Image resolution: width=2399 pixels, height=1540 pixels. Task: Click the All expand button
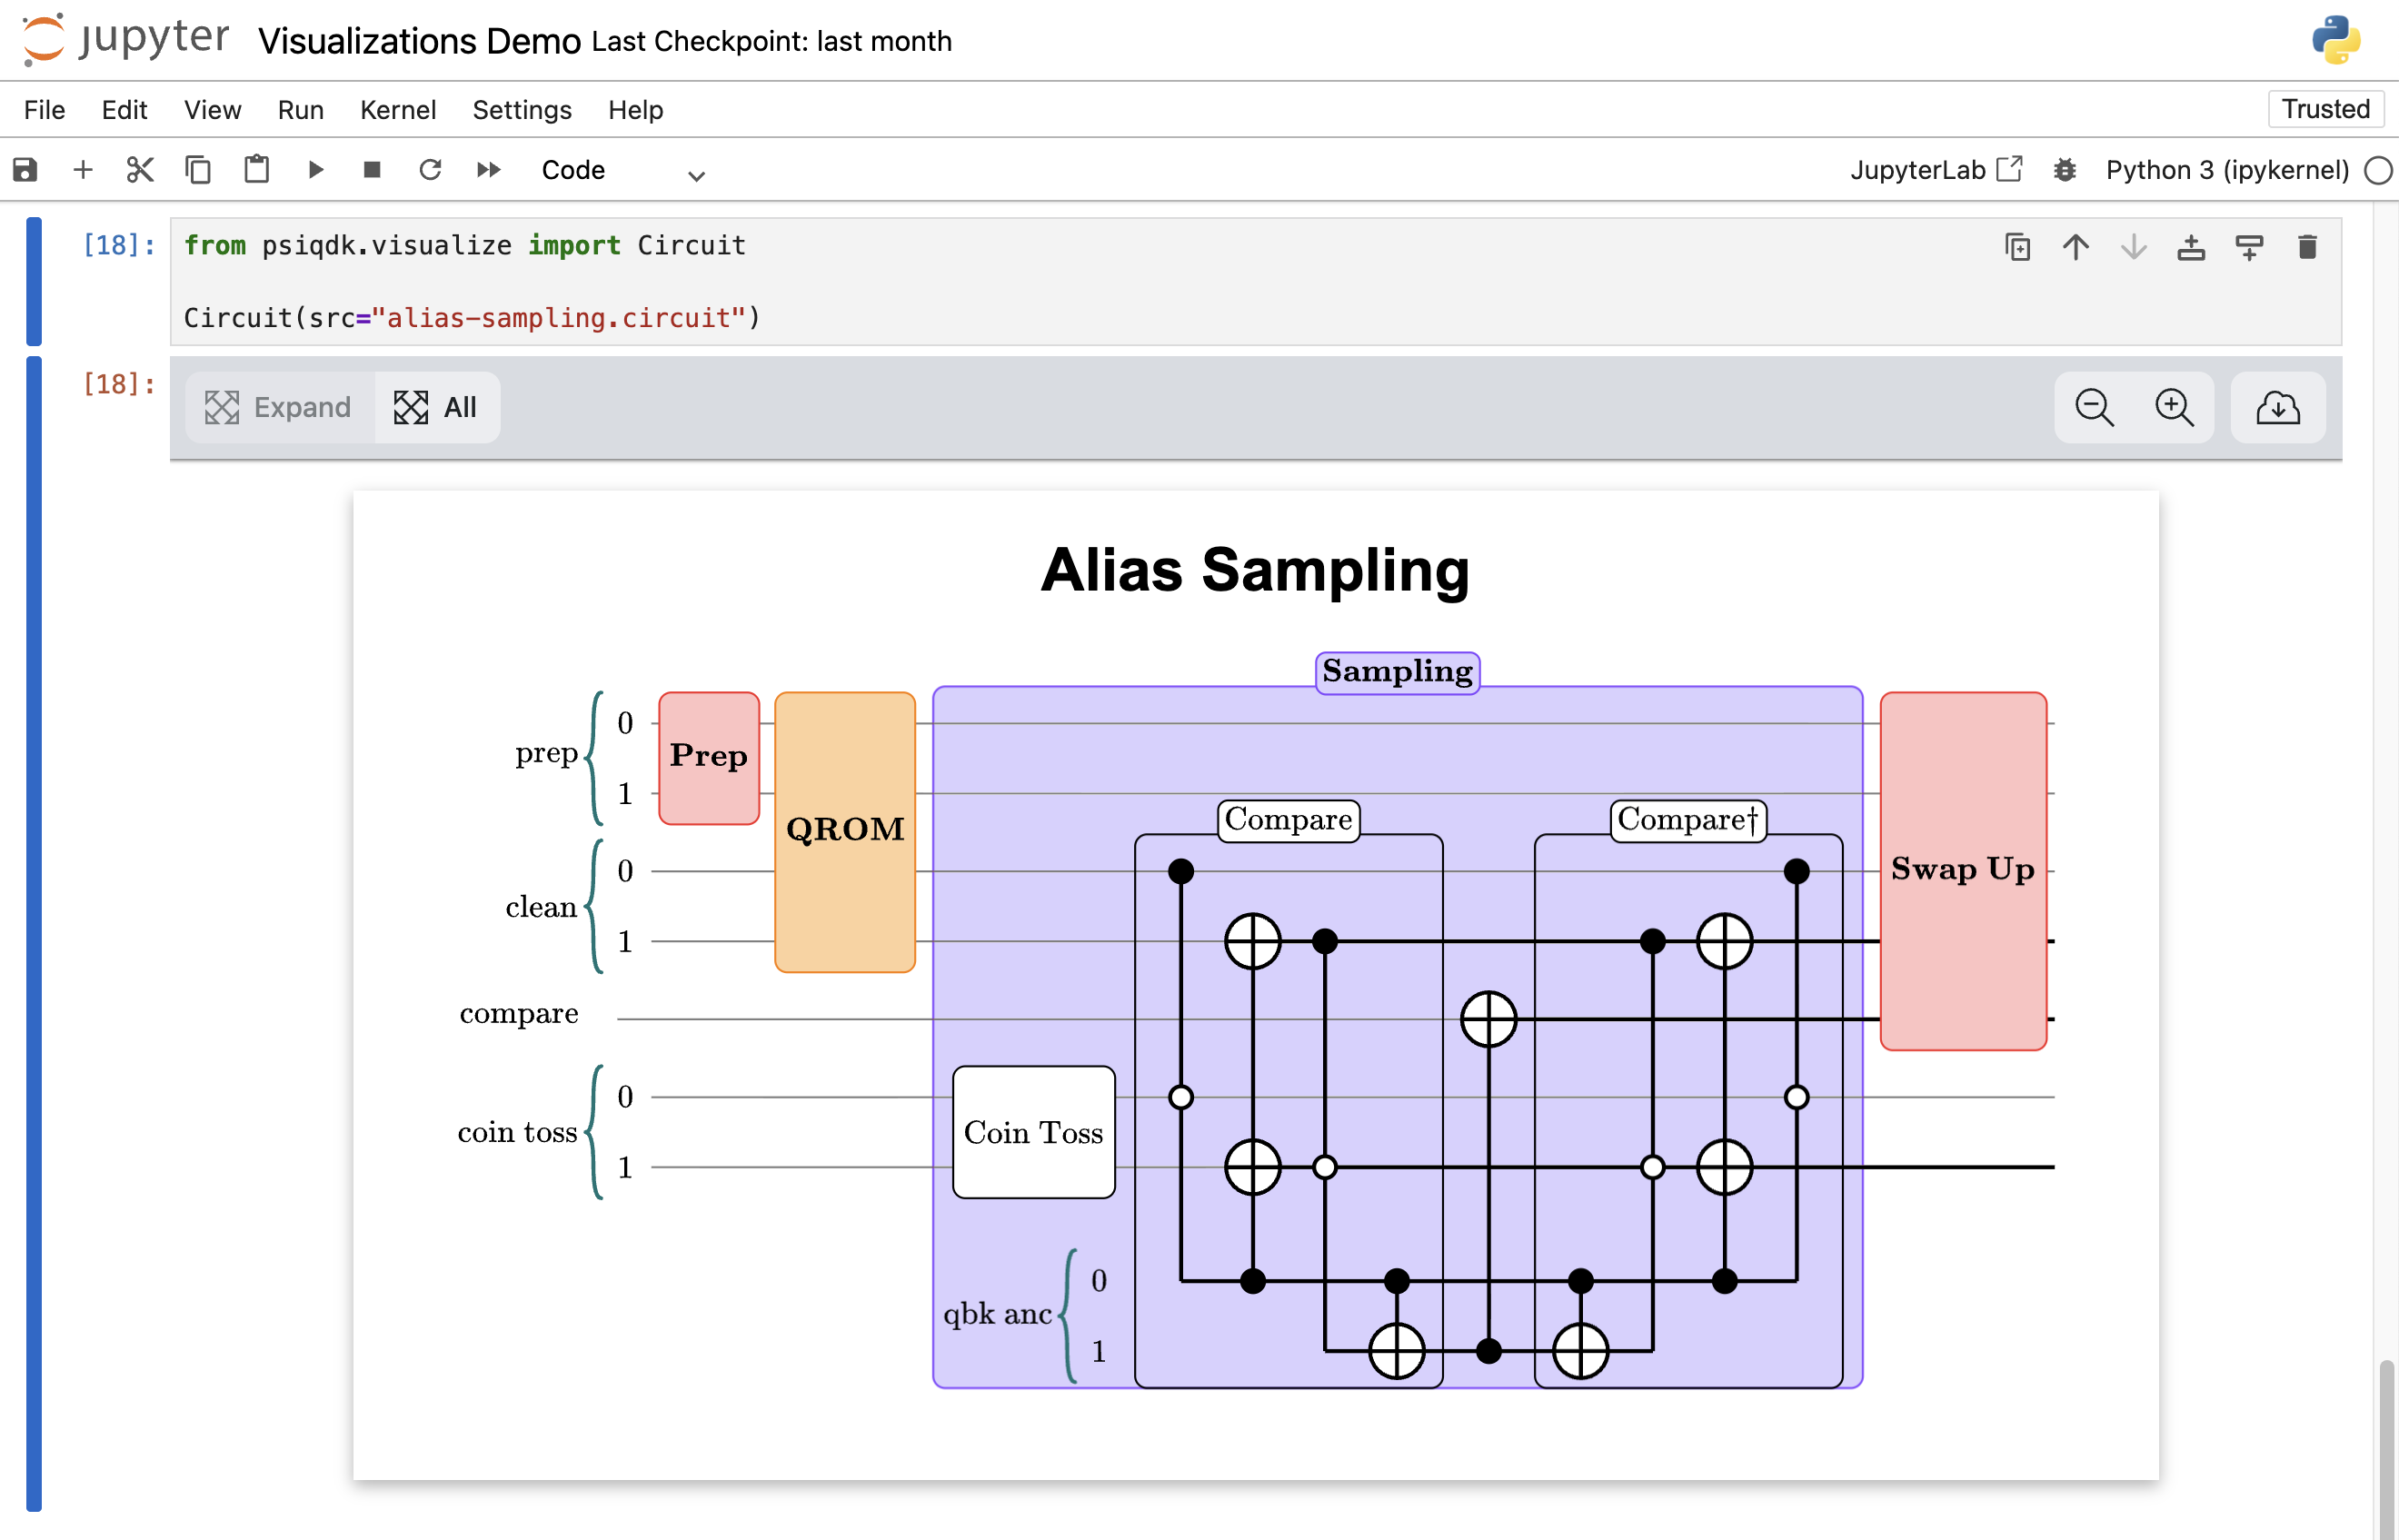click(x=437, y=407)
